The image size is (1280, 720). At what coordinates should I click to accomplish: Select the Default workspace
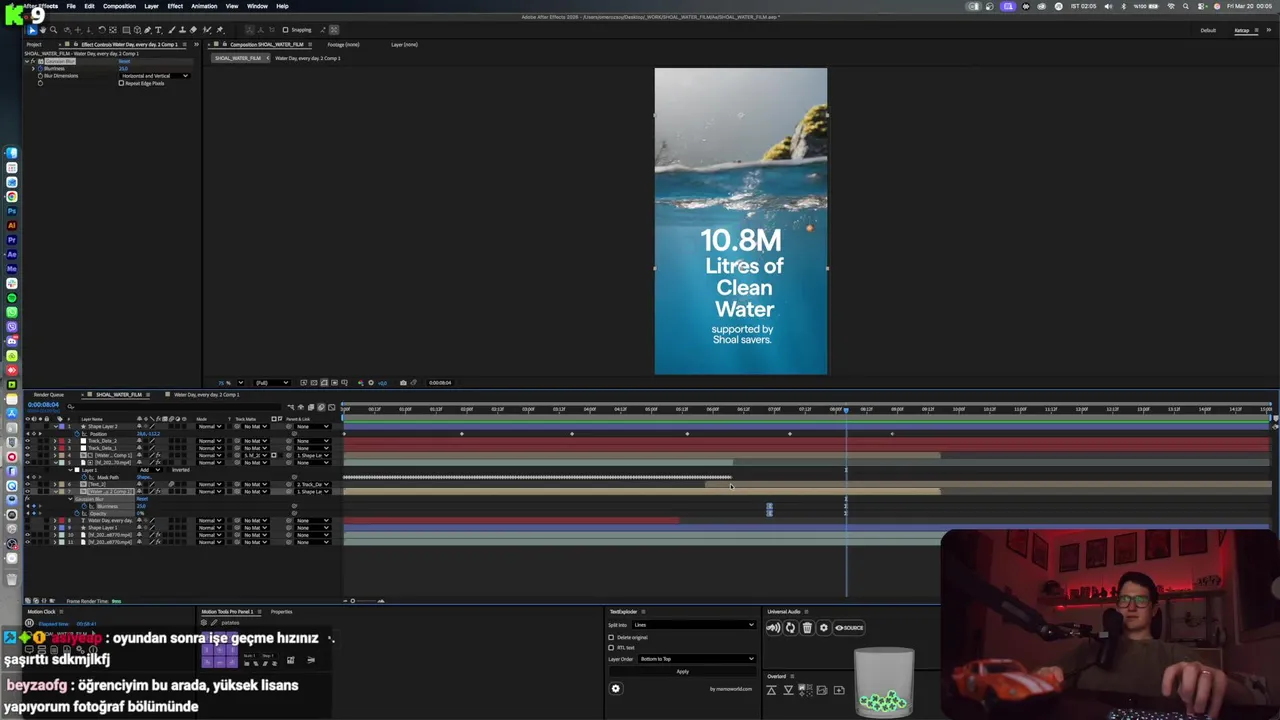click(x=1208, y=30)
